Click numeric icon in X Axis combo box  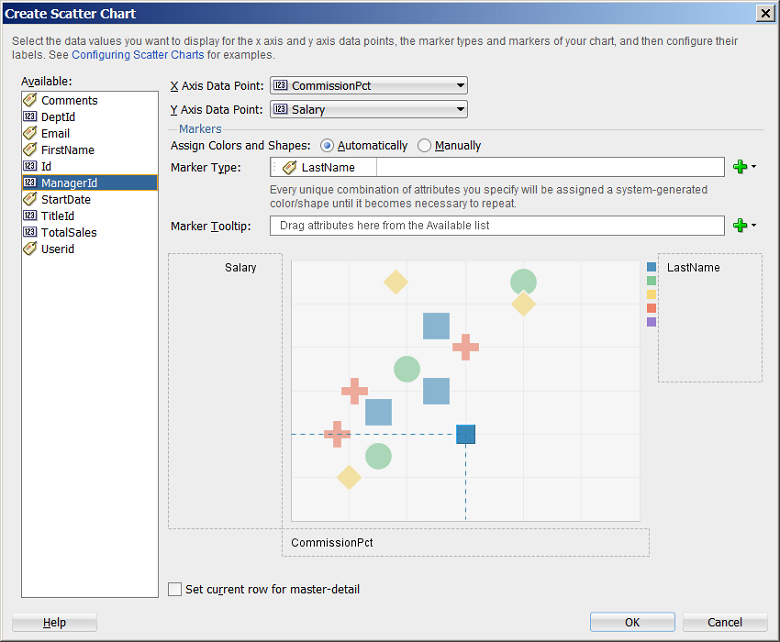point(281,85)
